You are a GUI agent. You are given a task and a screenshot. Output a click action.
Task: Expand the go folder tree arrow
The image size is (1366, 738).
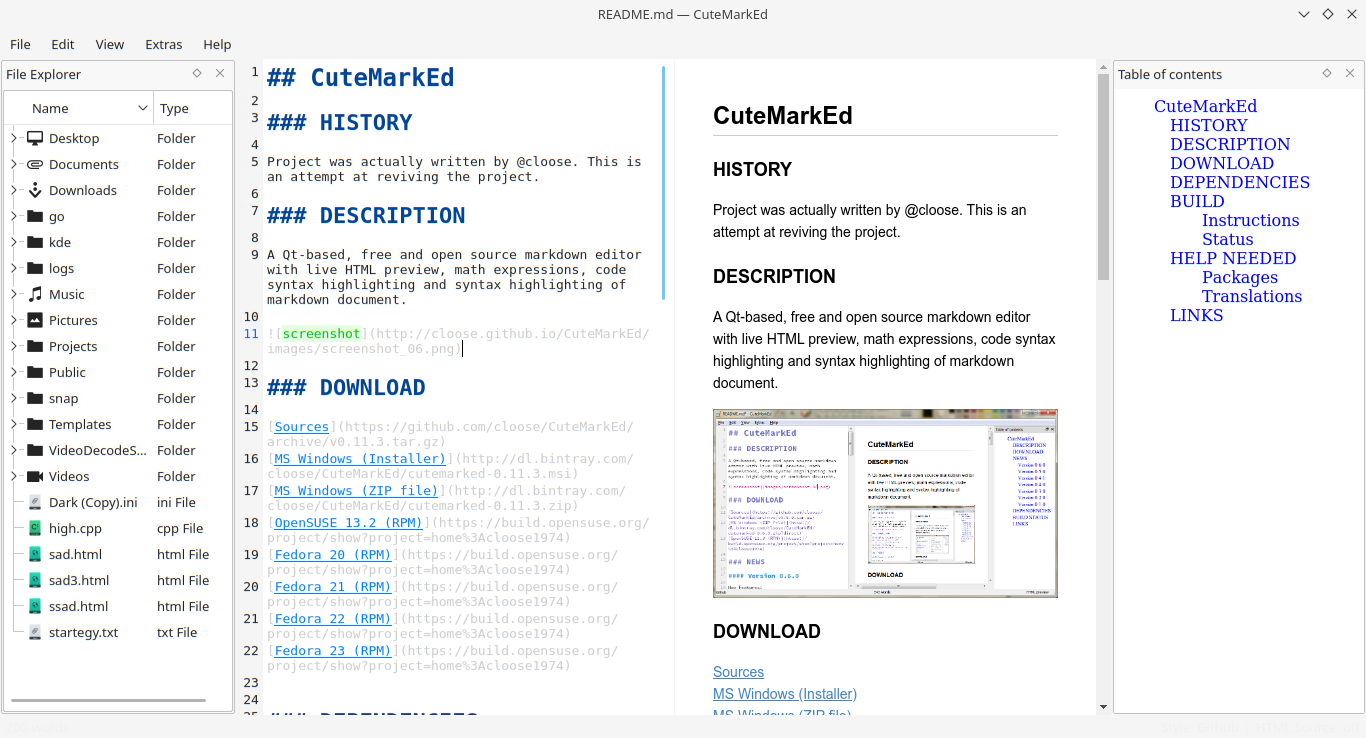(x=14, y=216)
